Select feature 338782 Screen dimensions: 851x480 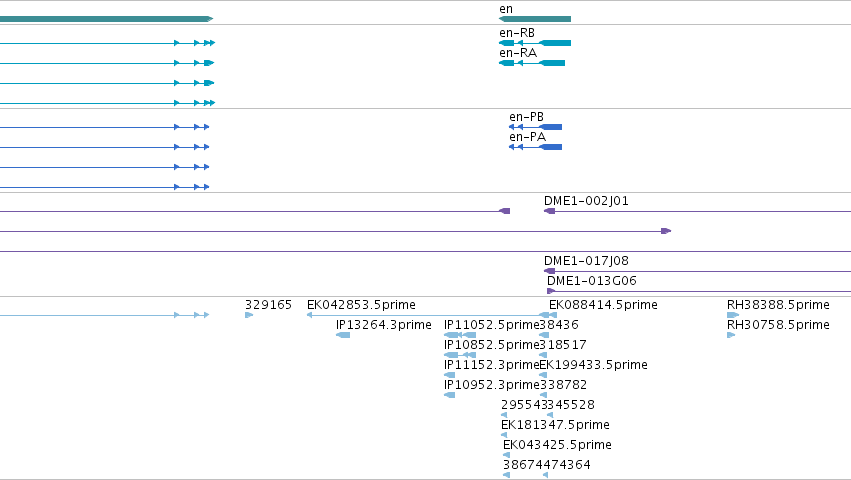point(543,395)
